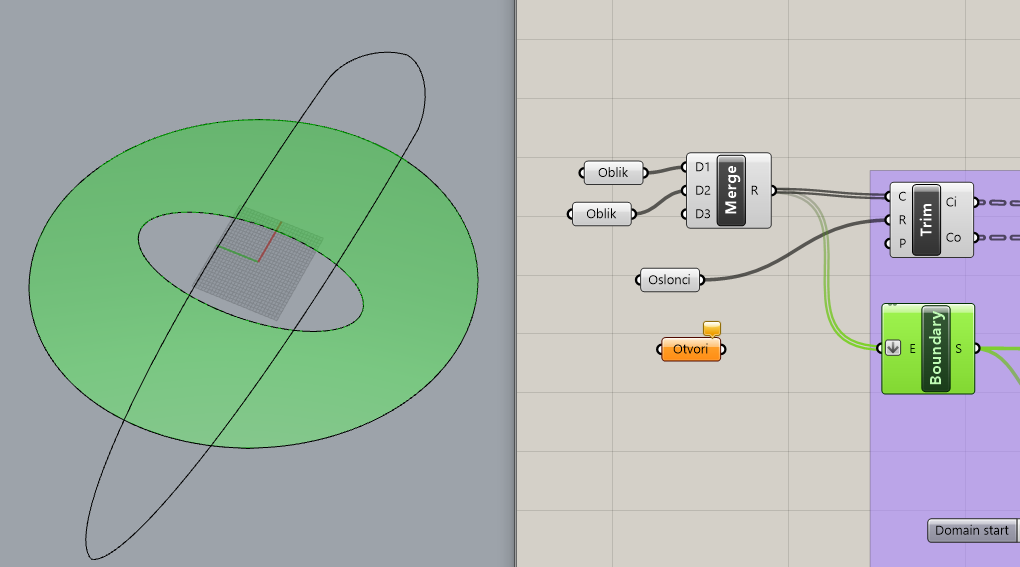The height and width of the screenshot is (567, 1020).
Task: Click the D3 input of Merge
Action: [x=702, y=214]
